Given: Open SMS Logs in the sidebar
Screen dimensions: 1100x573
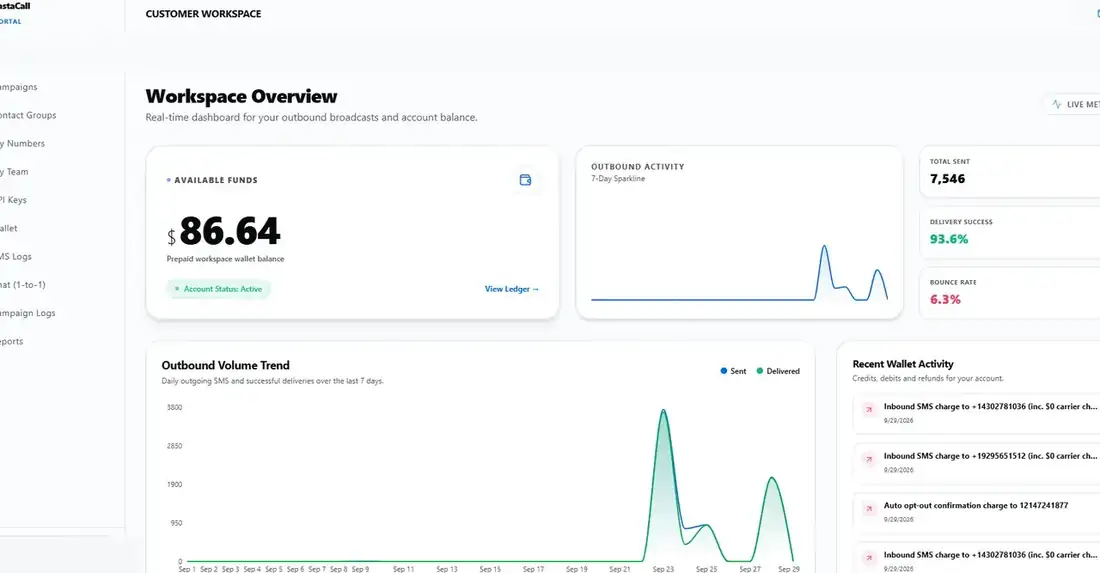Looking at the screenshot, I should coord(15,257).
